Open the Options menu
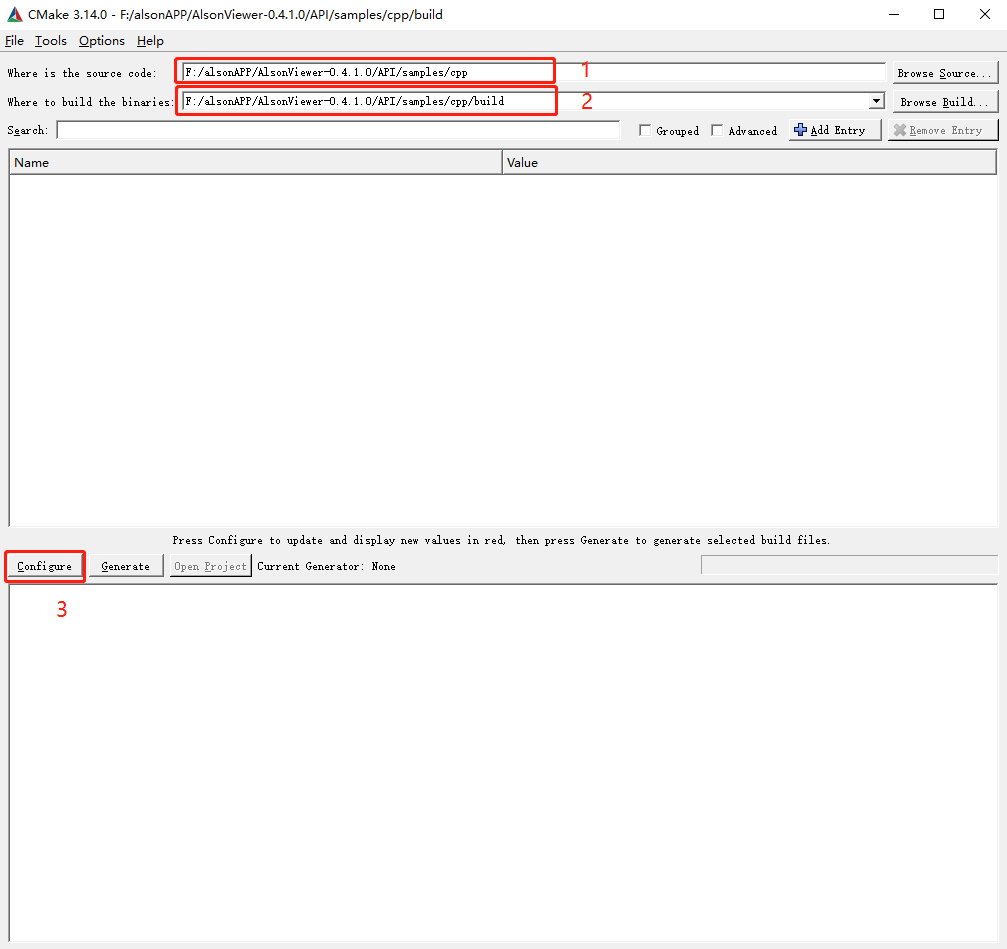The height and width of the screenshot is (949, 1007). coord(101,41)
